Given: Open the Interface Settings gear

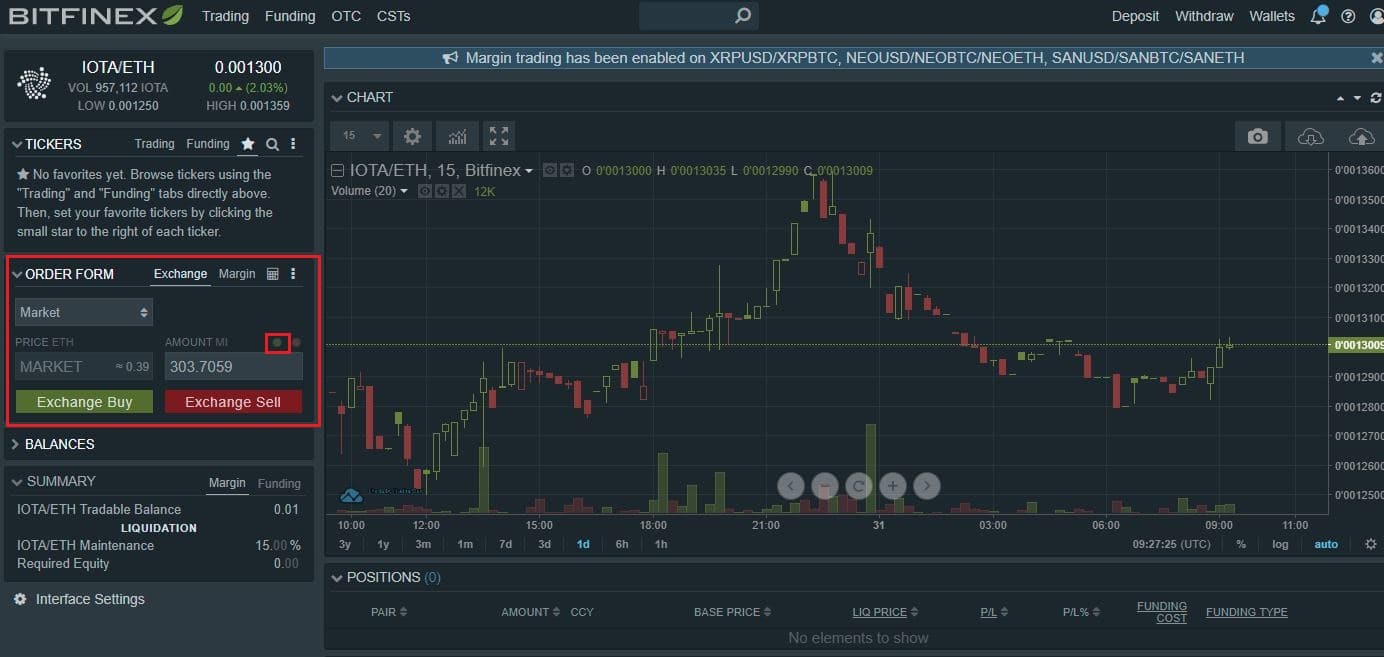Looking at the screenshot, I should 20,599.
